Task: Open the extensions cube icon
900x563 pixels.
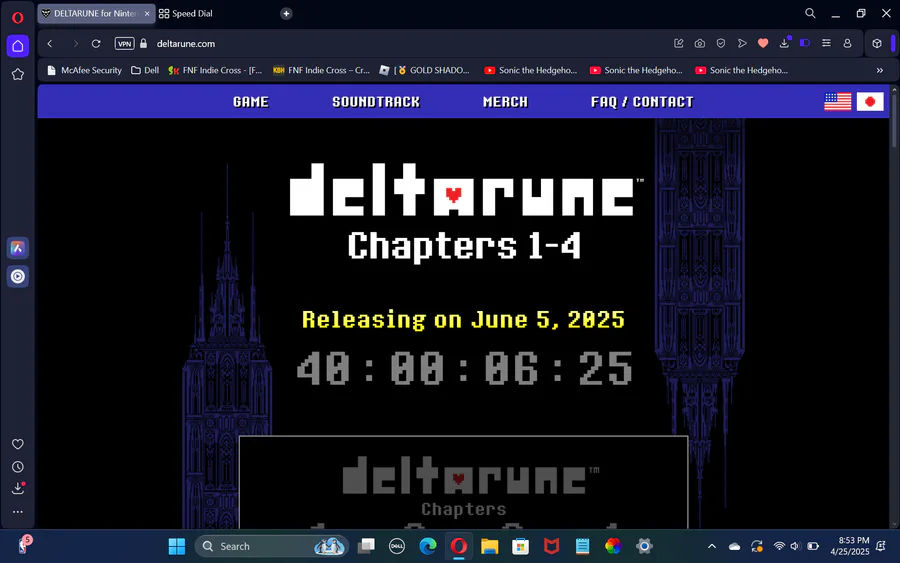Action: point(877,44)
